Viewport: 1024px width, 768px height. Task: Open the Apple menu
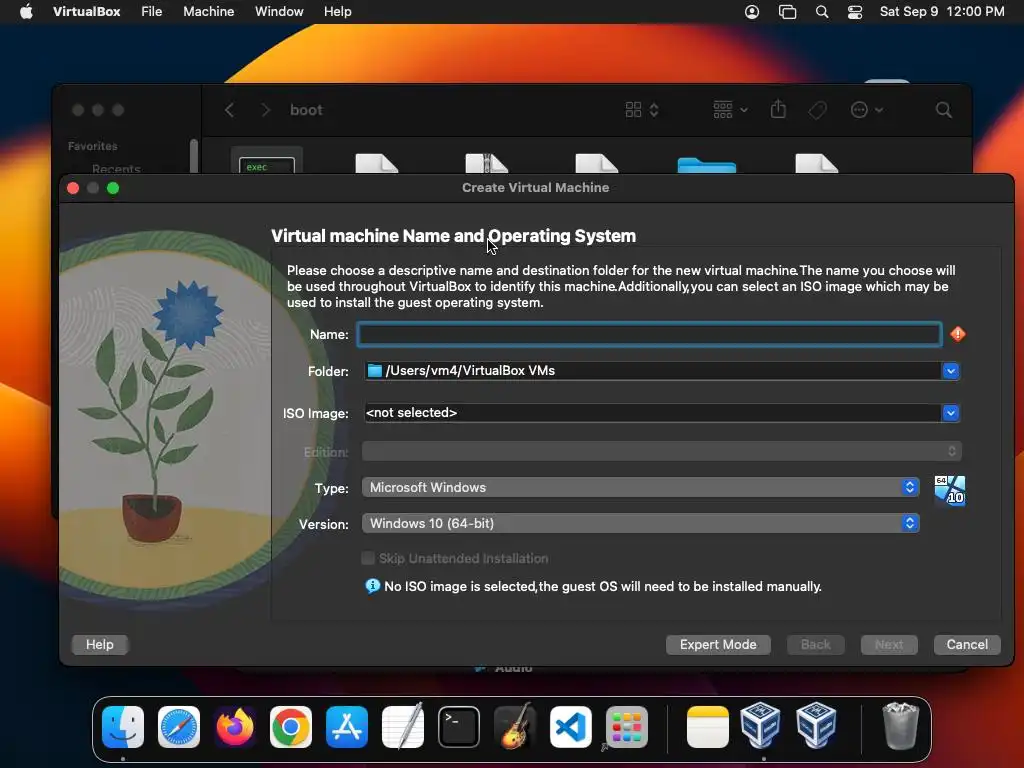click(26, 12)
